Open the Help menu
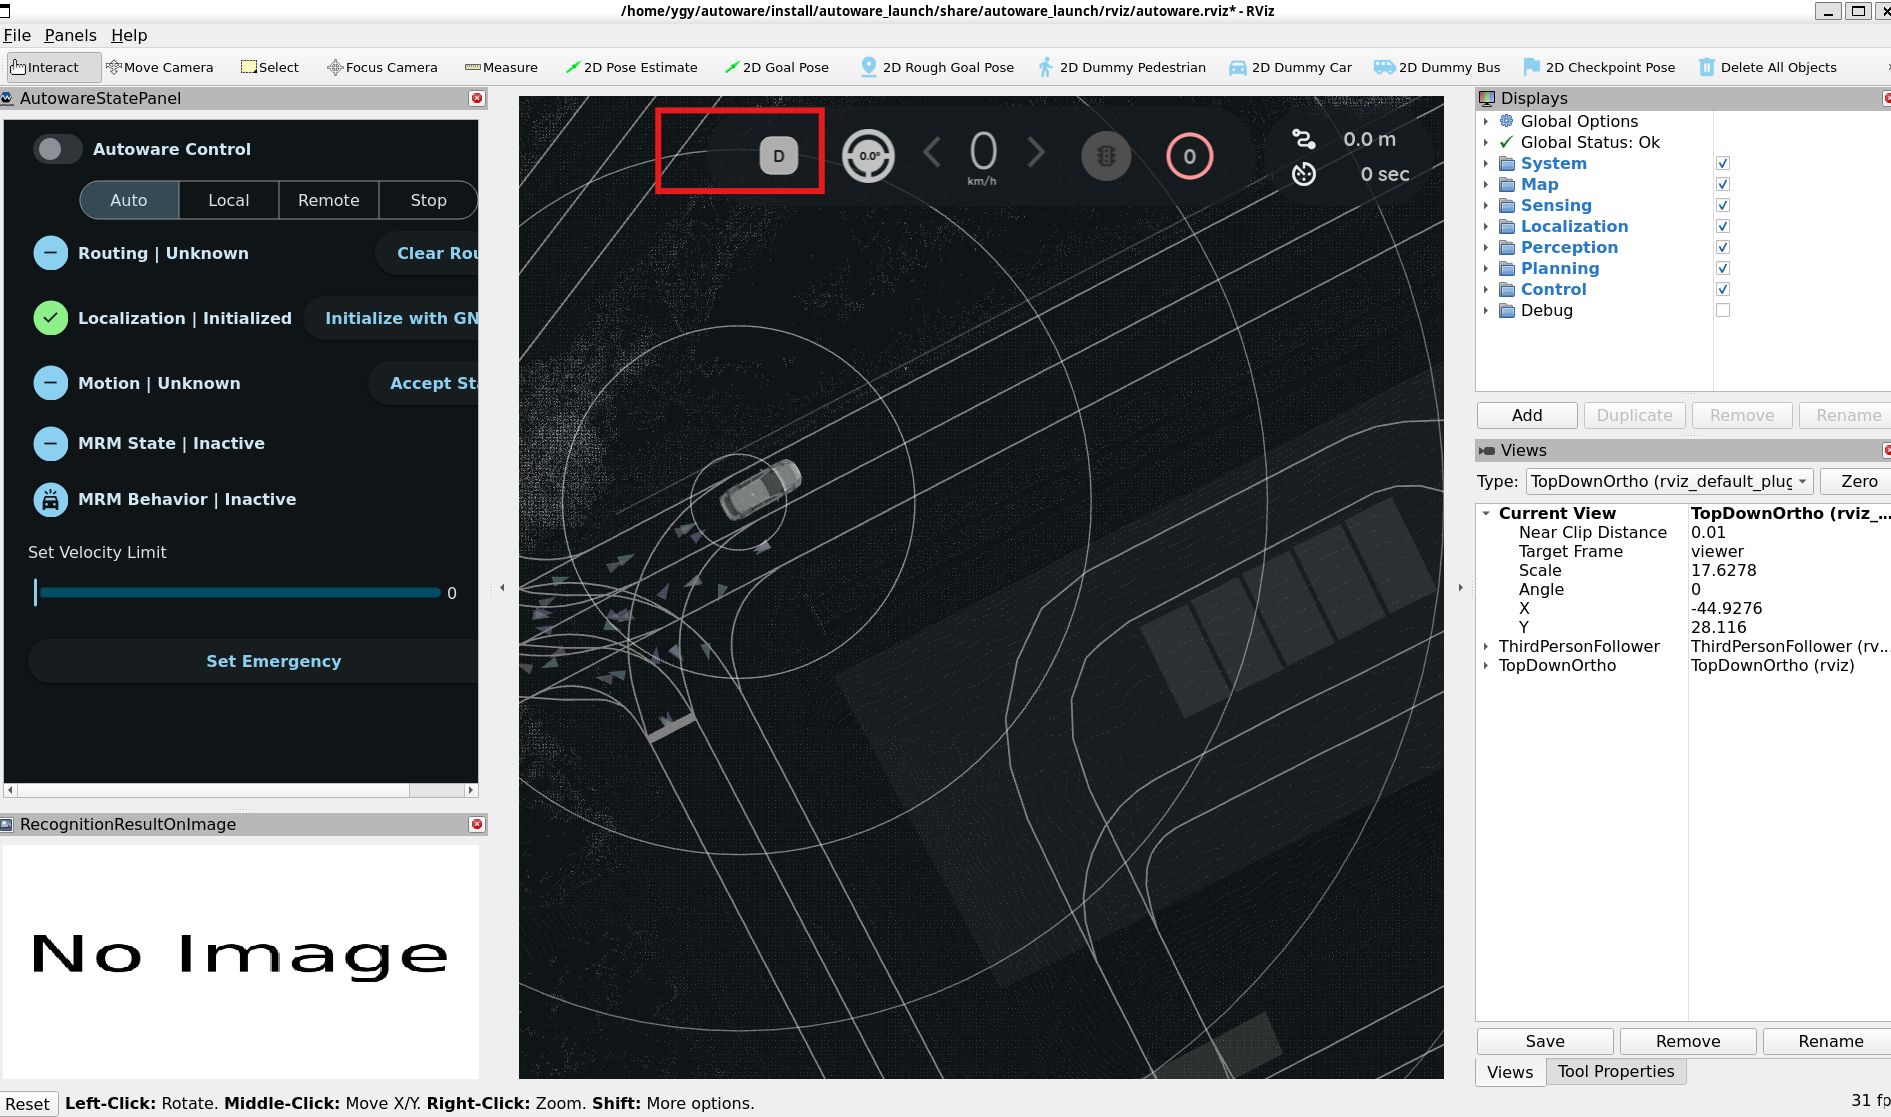 pos(129,35)
